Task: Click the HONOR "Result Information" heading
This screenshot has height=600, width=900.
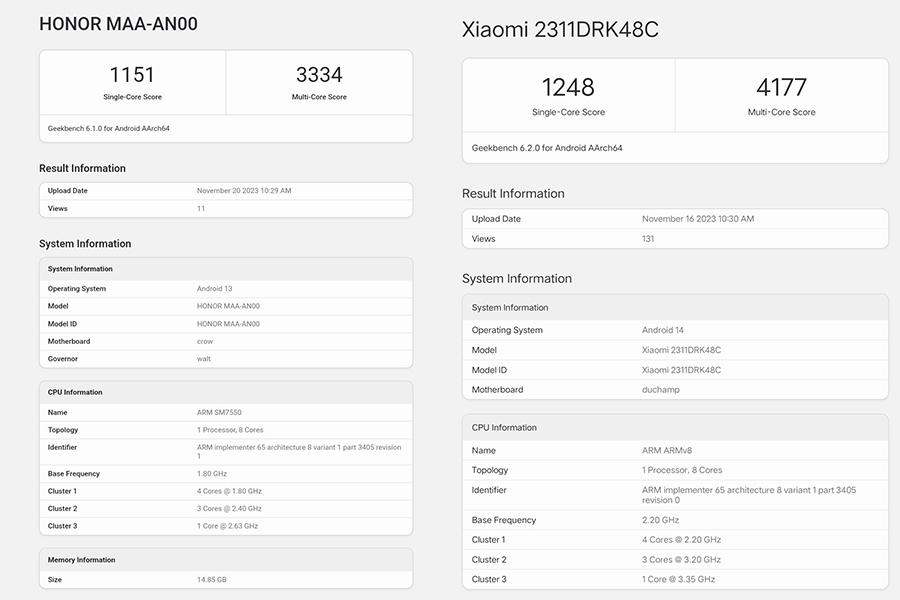Action: click(x=82, y=168)
